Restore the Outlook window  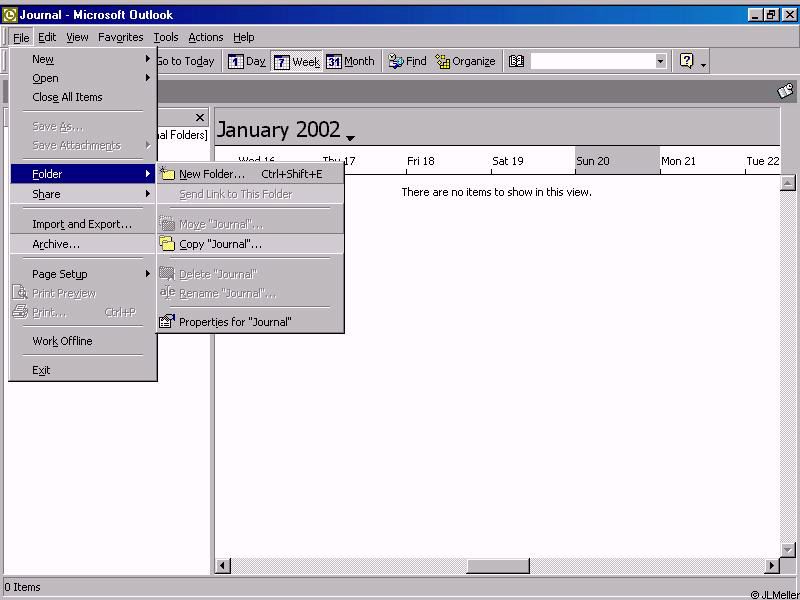coord(771,15)
